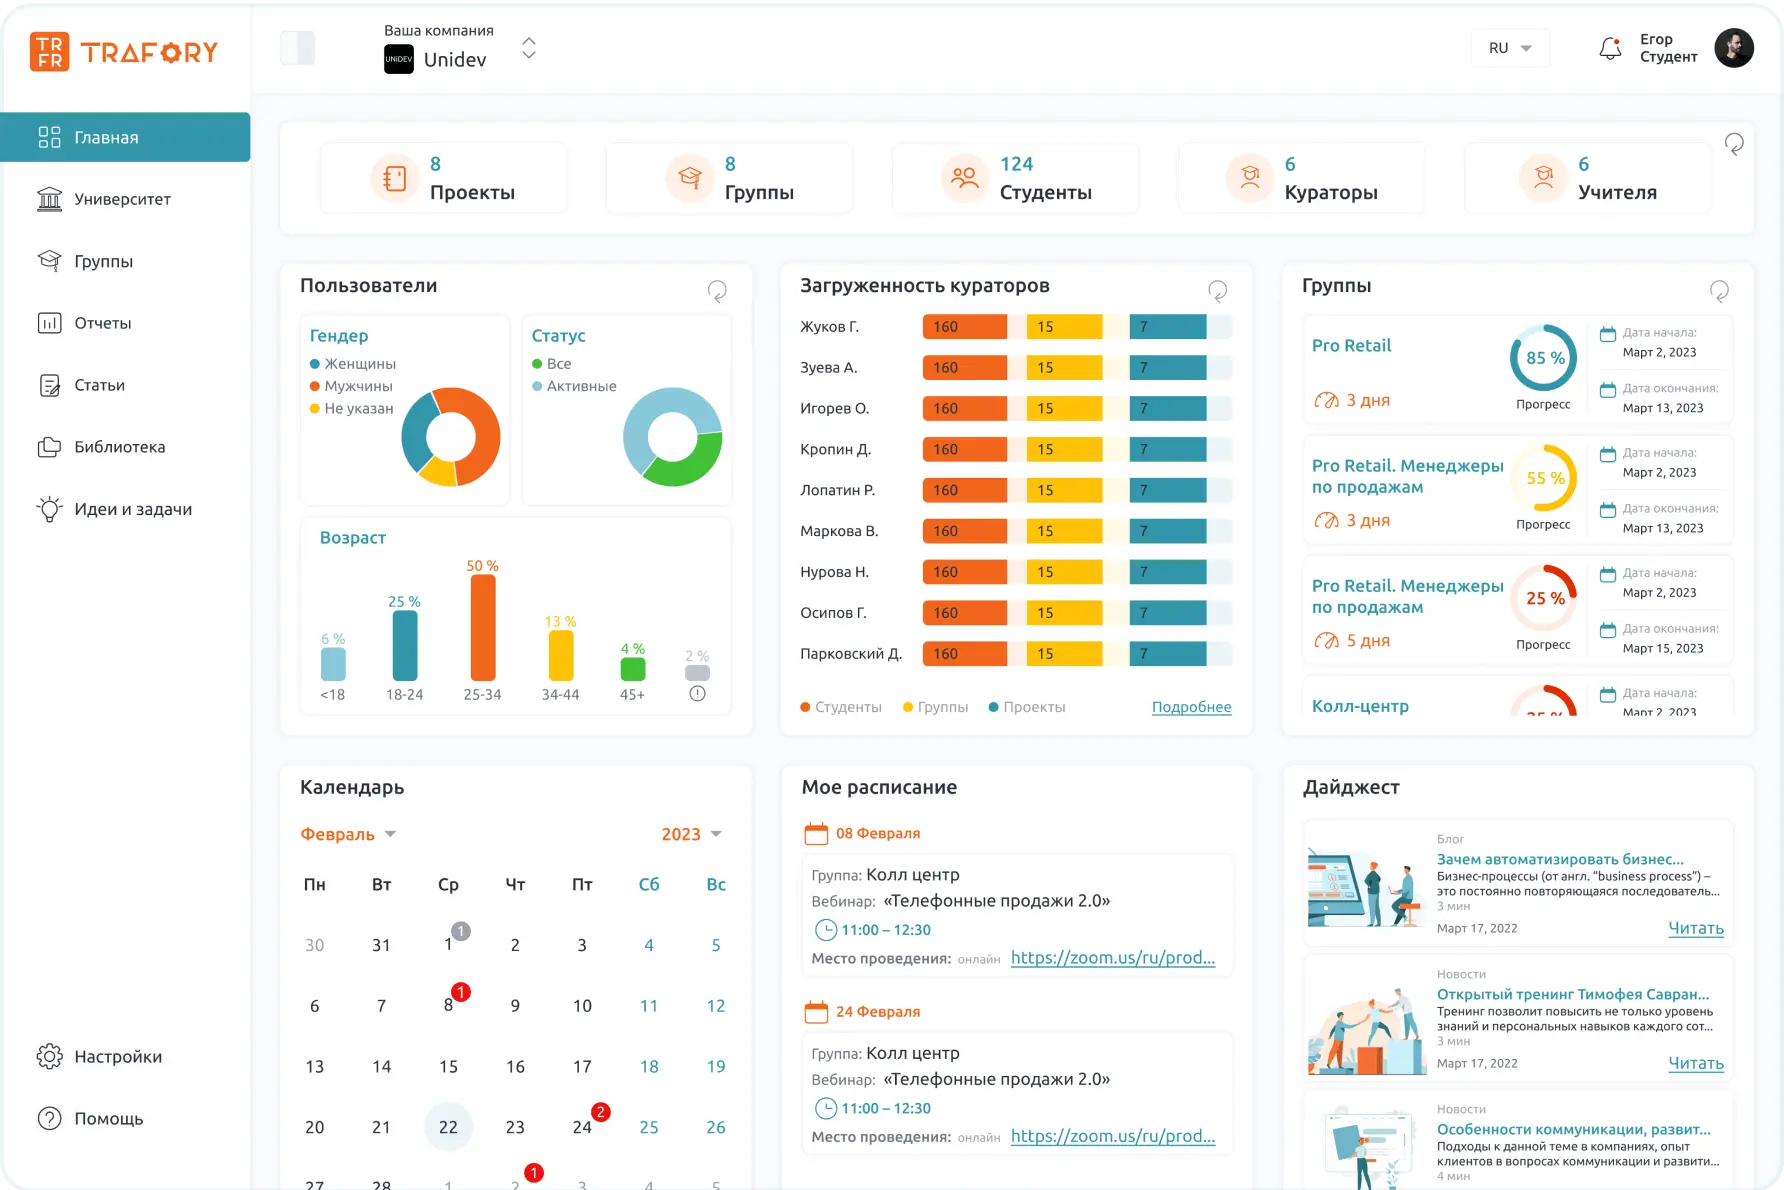Click the notification bell icon
The width and height of the screenshot is (1784, 1190).
point(1610,48)
